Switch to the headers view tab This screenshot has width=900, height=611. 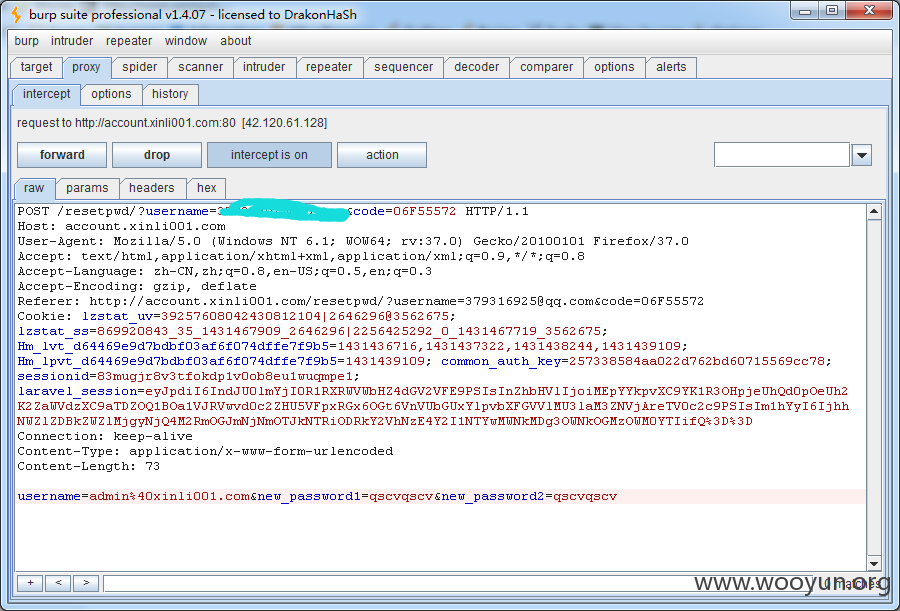(152, 188)
